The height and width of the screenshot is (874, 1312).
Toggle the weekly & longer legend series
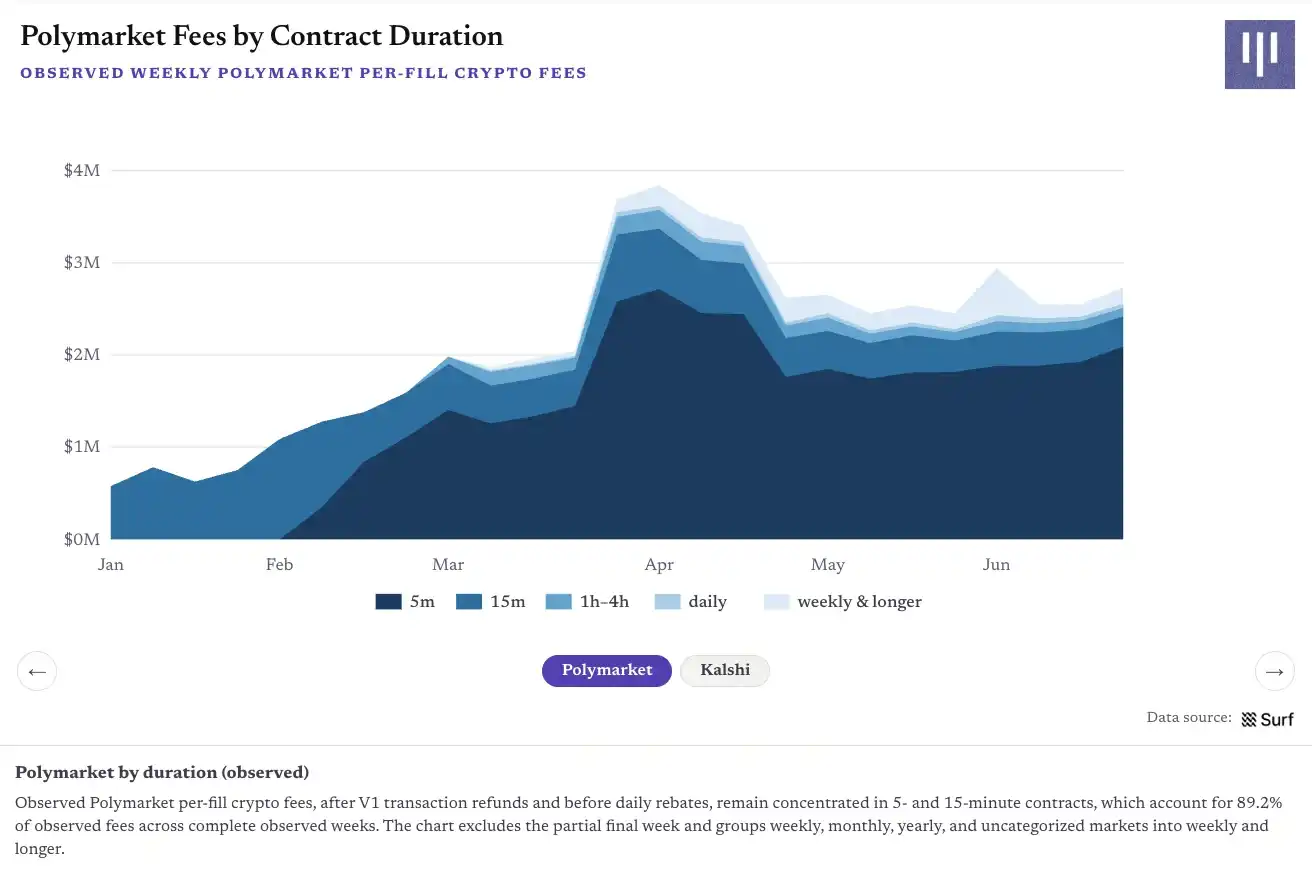coord(843,602)
